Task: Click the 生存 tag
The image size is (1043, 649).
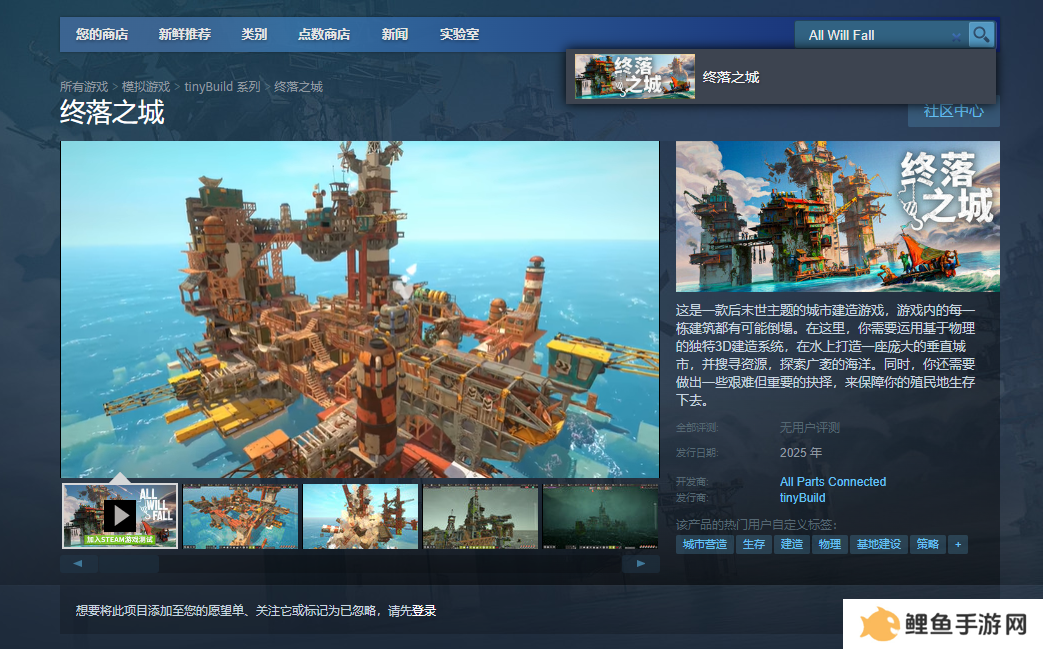Action: click(754, 544)
